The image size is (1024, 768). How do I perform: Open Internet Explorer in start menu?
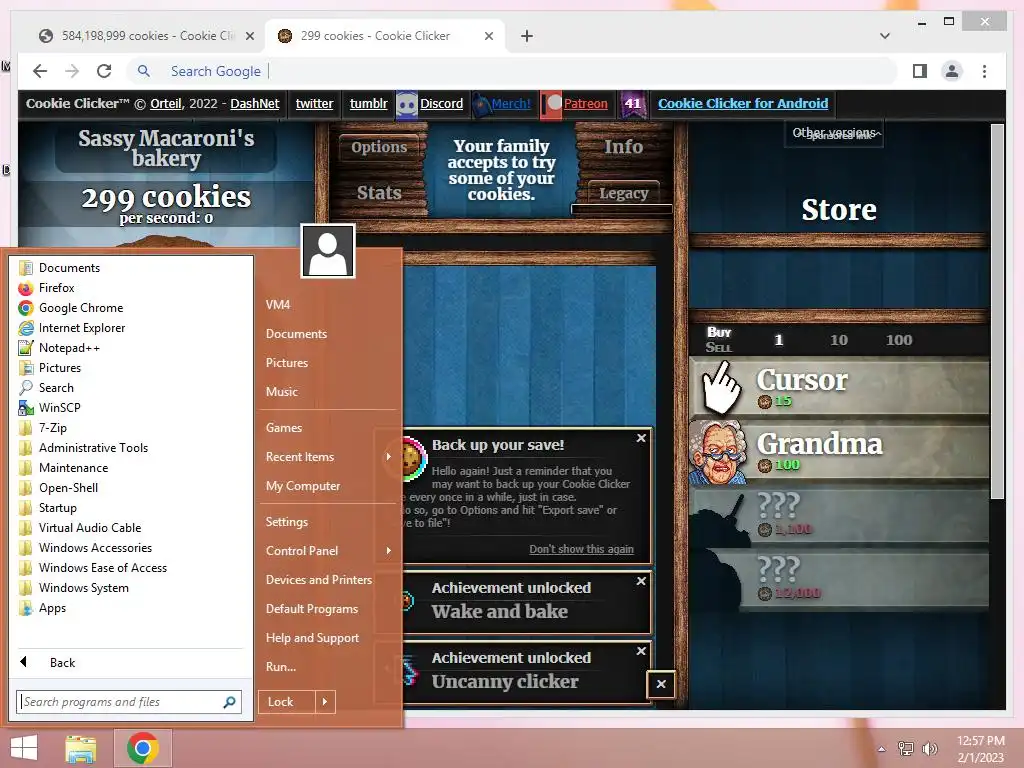tap(82, 328)
